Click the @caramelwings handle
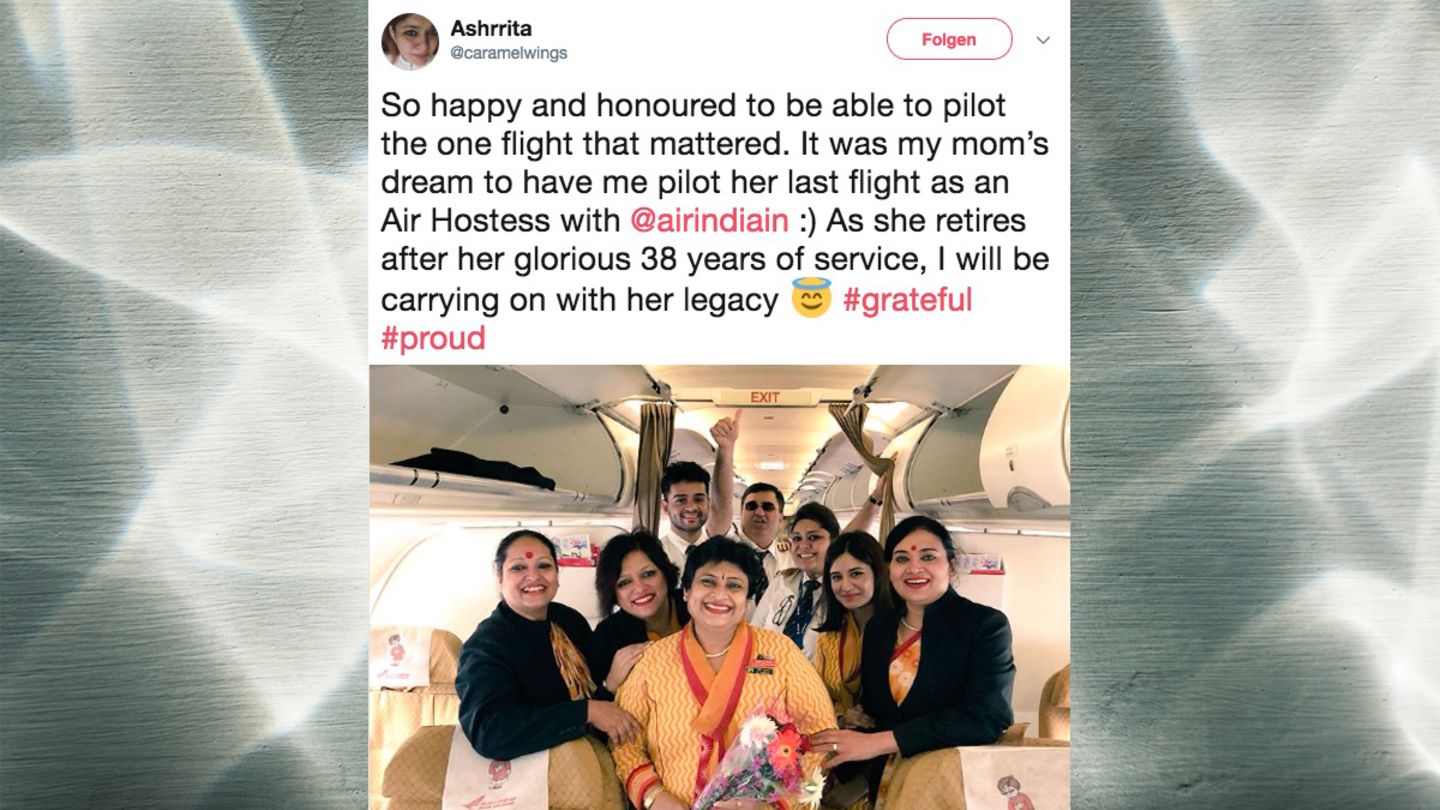 [x=508, y=53]
